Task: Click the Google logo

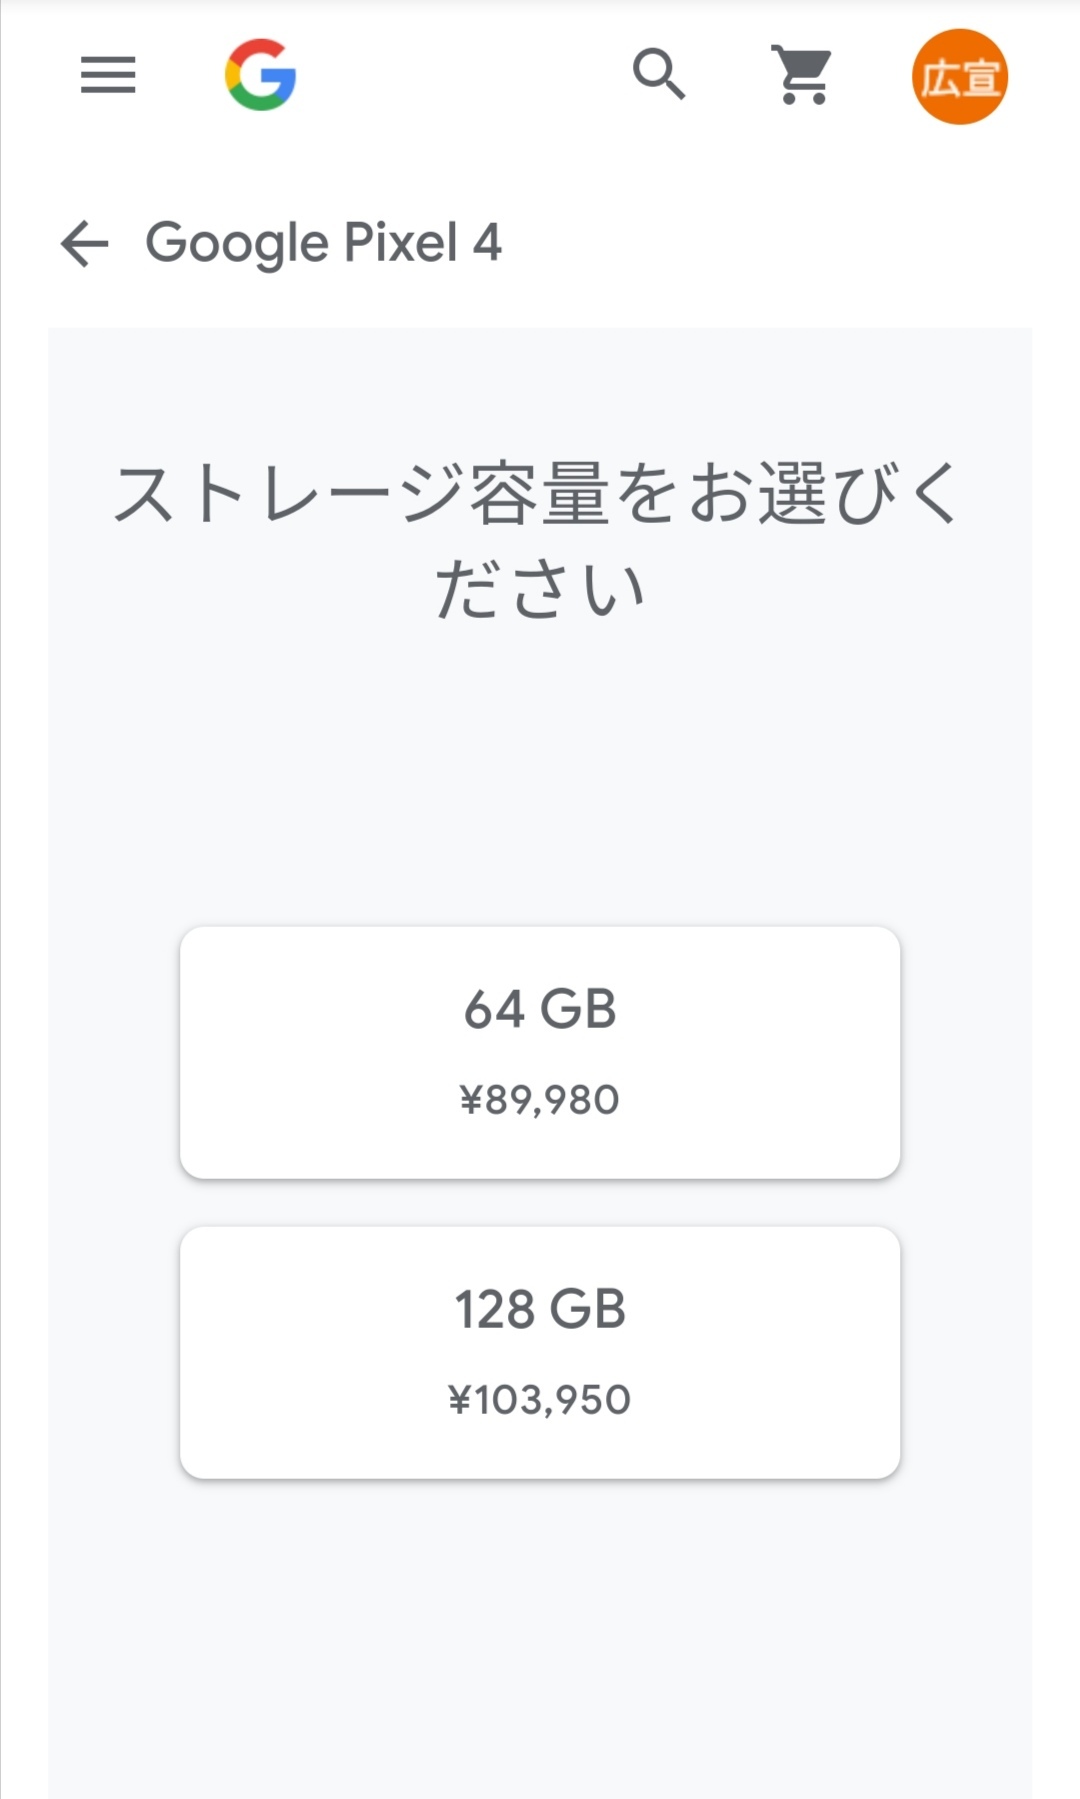Action: tap(260, 75)
